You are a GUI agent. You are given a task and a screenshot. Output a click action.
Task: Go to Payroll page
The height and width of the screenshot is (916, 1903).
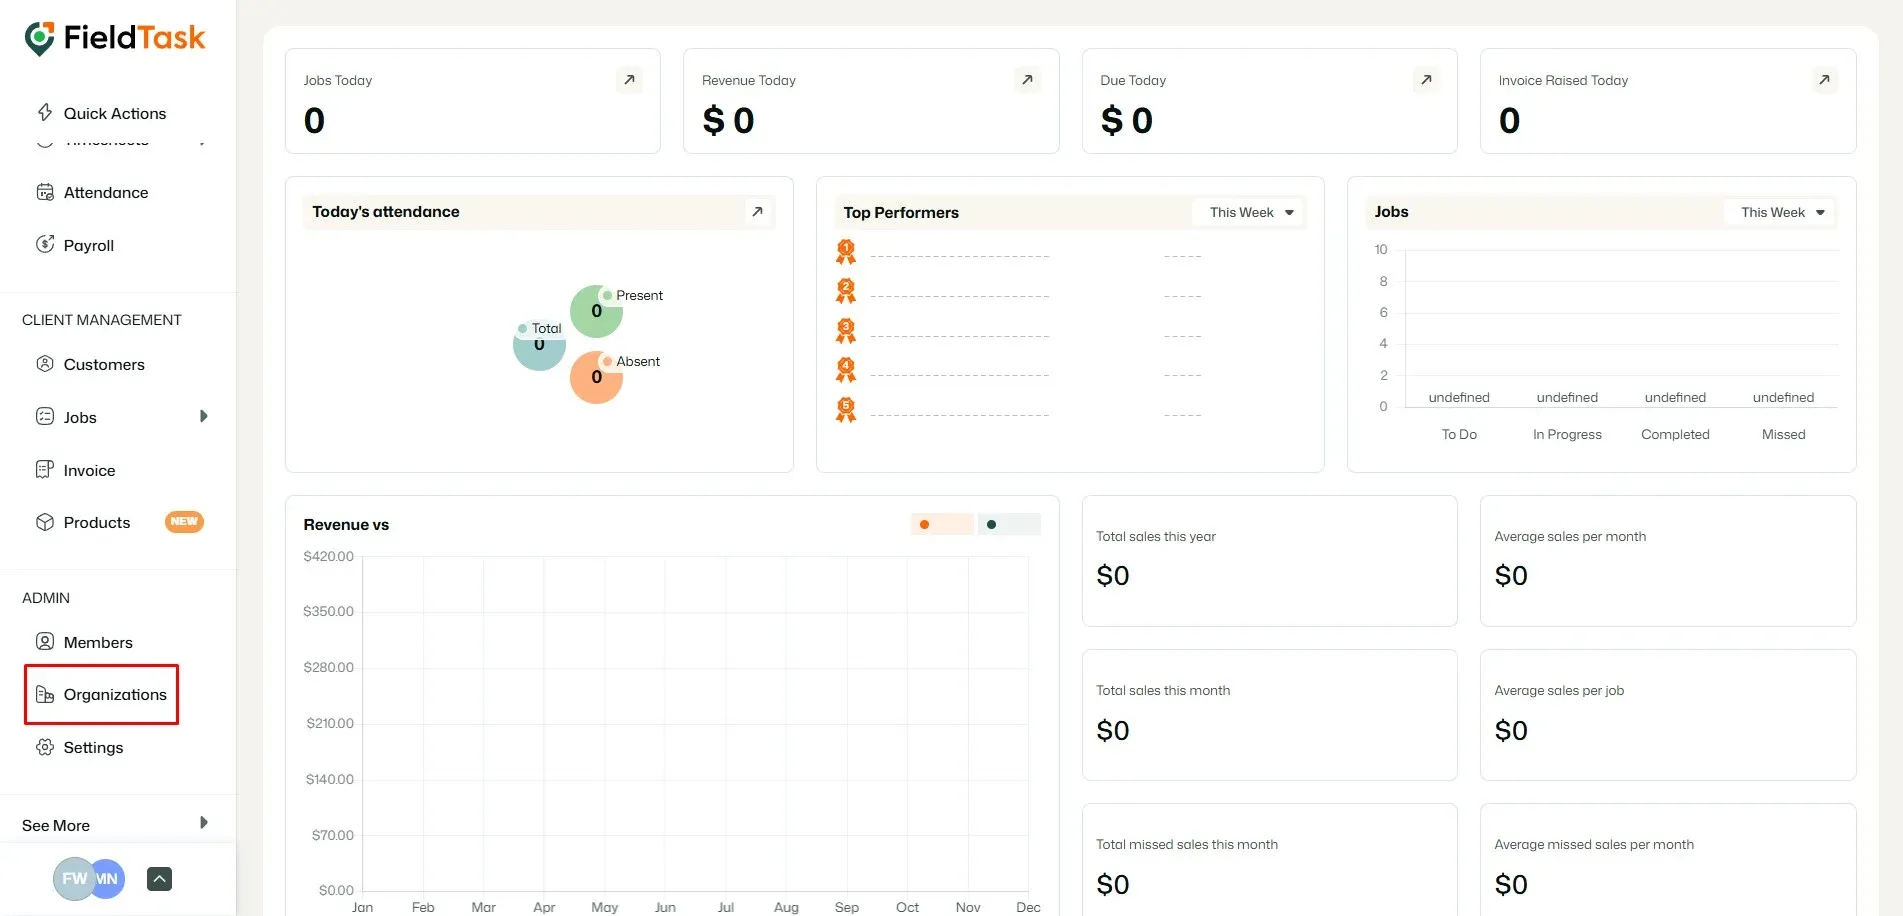[x=89, y=245]
